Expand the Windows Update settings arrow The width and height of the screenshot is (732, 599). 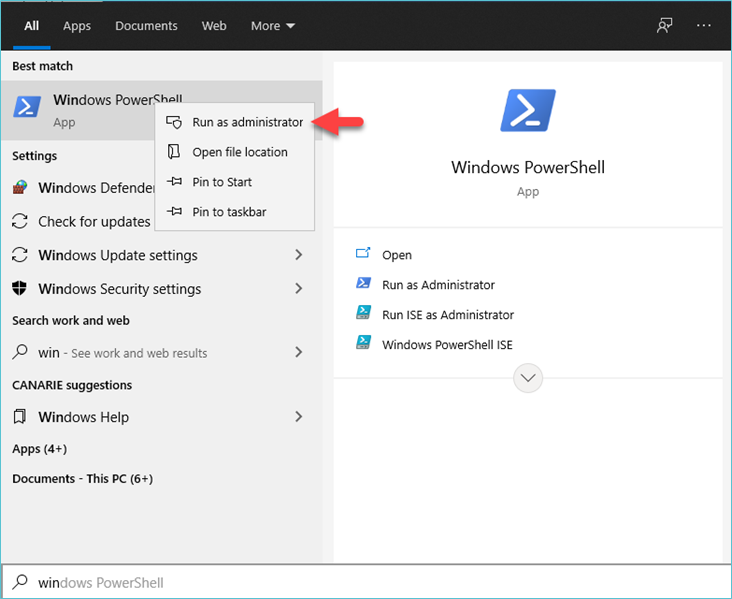(x=298, y=255)
